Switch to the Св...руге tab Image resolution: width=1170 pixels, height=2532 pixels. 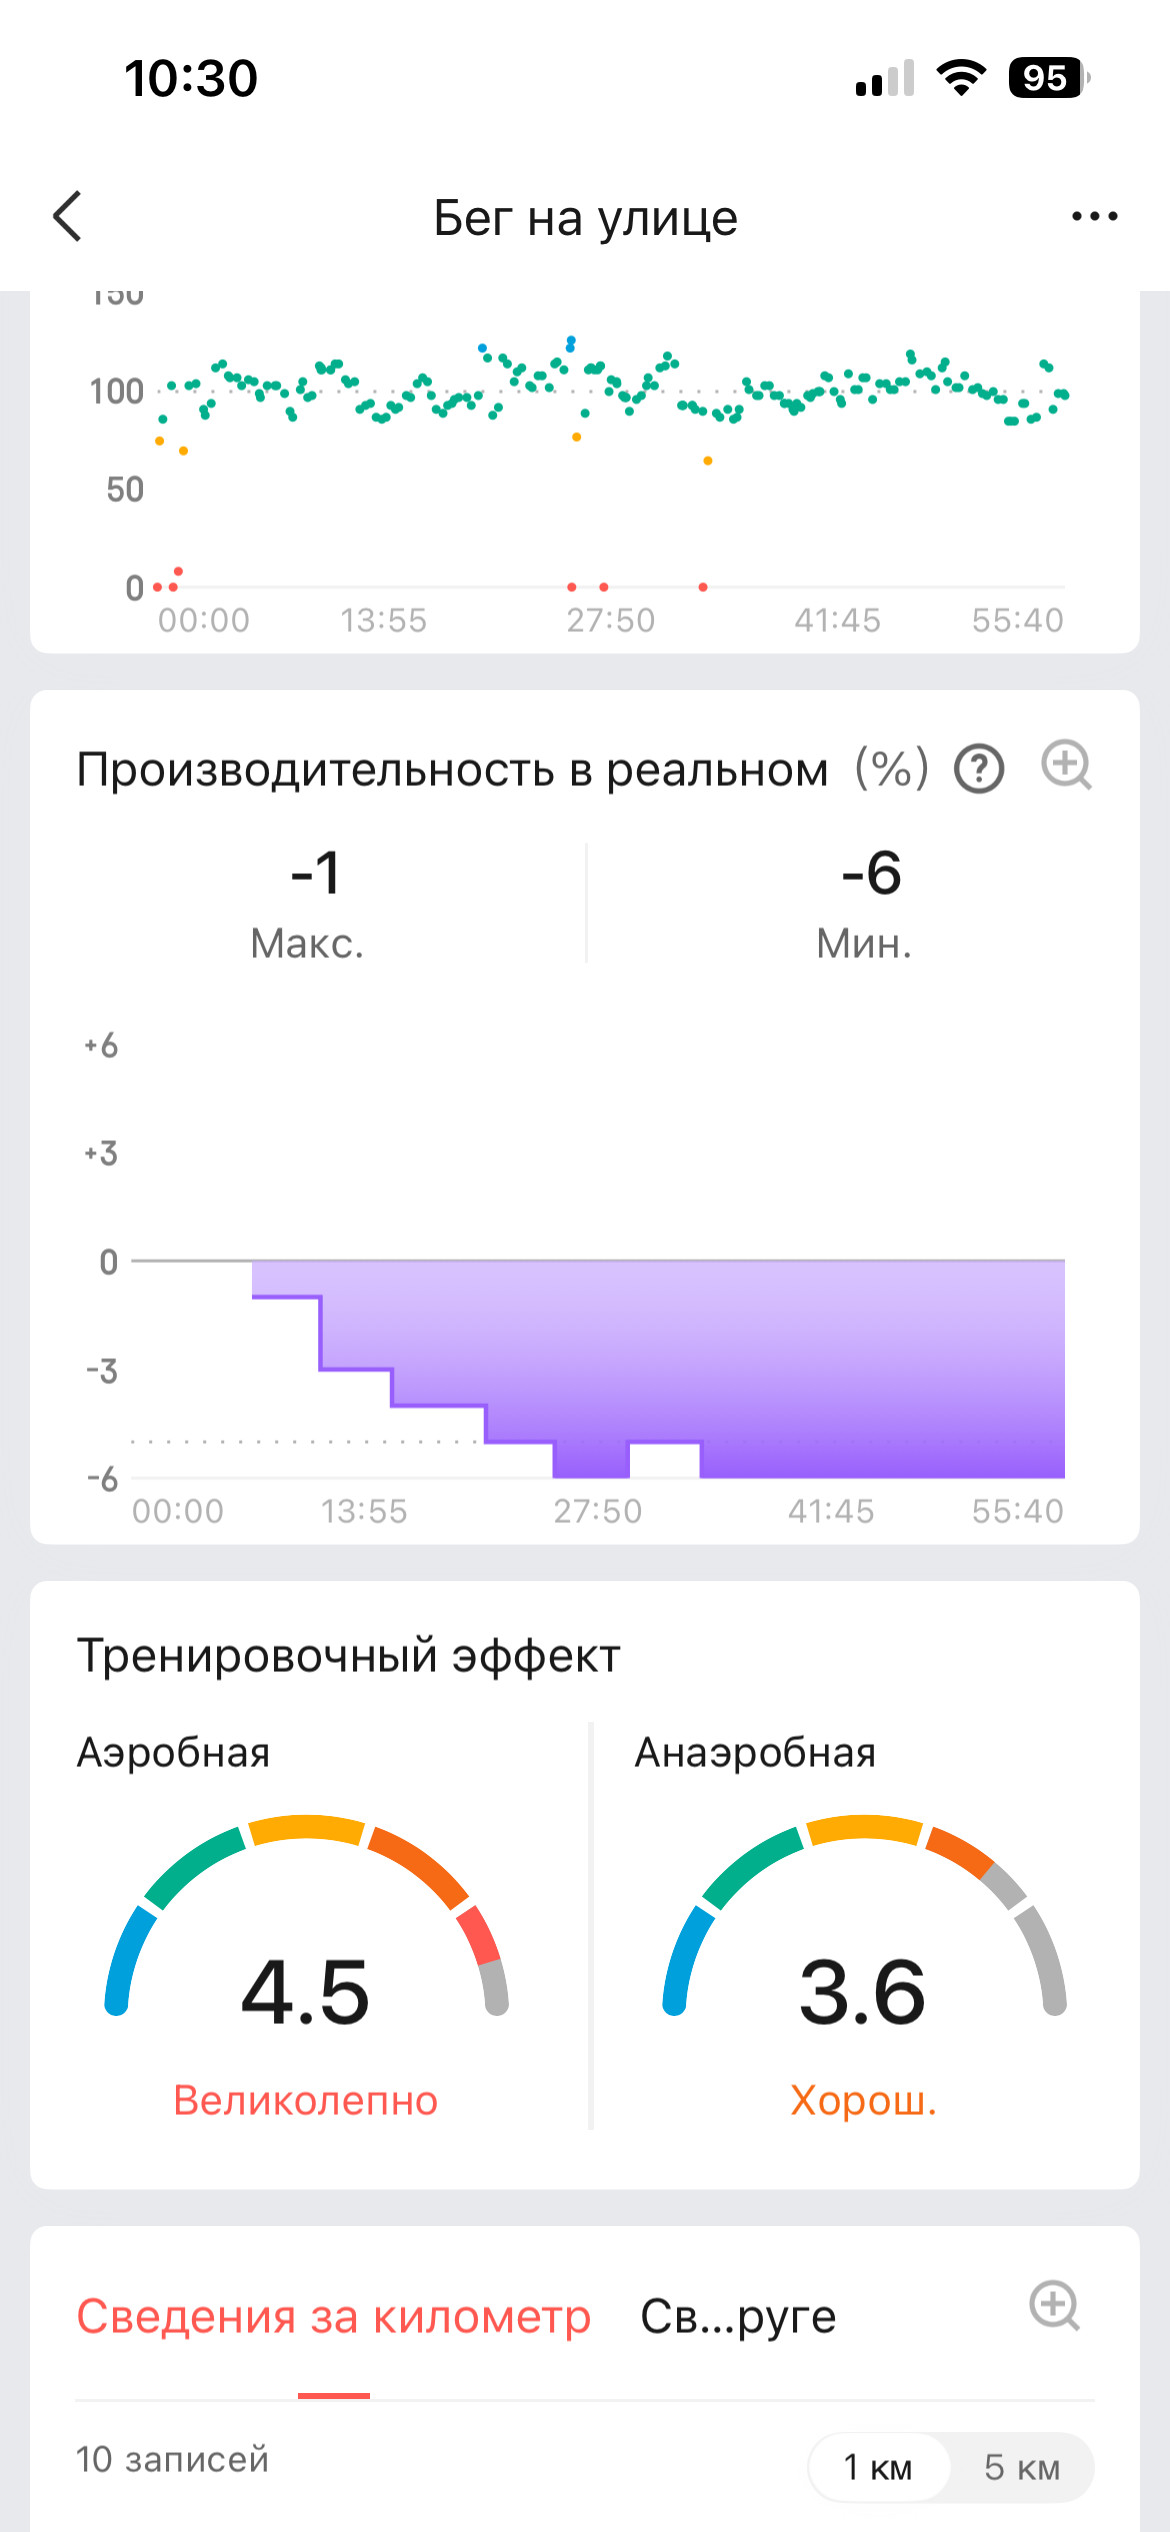(738, 2317)
